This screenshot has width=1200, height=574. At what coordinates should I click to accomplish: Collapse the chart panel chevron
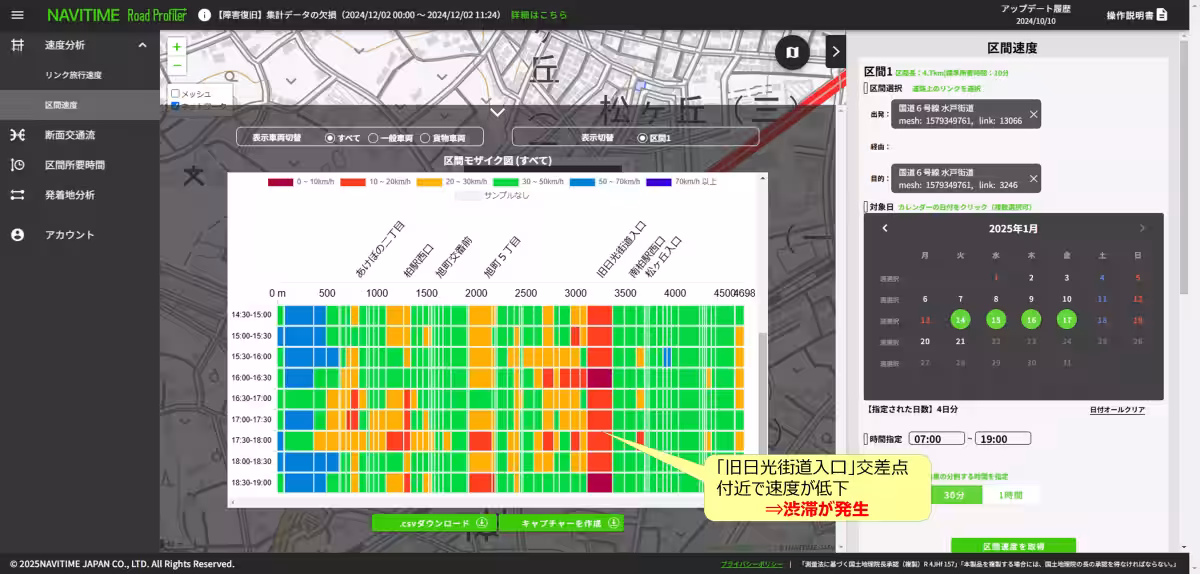tap(497, 112)
